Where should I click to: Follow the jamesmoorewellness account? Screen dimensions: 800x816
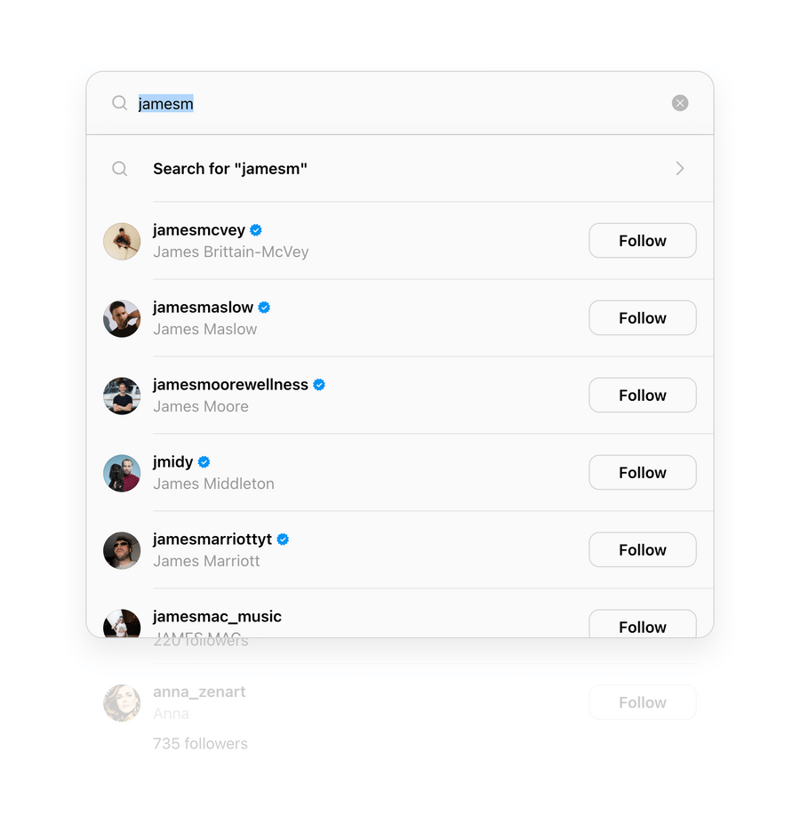[642, 394]
